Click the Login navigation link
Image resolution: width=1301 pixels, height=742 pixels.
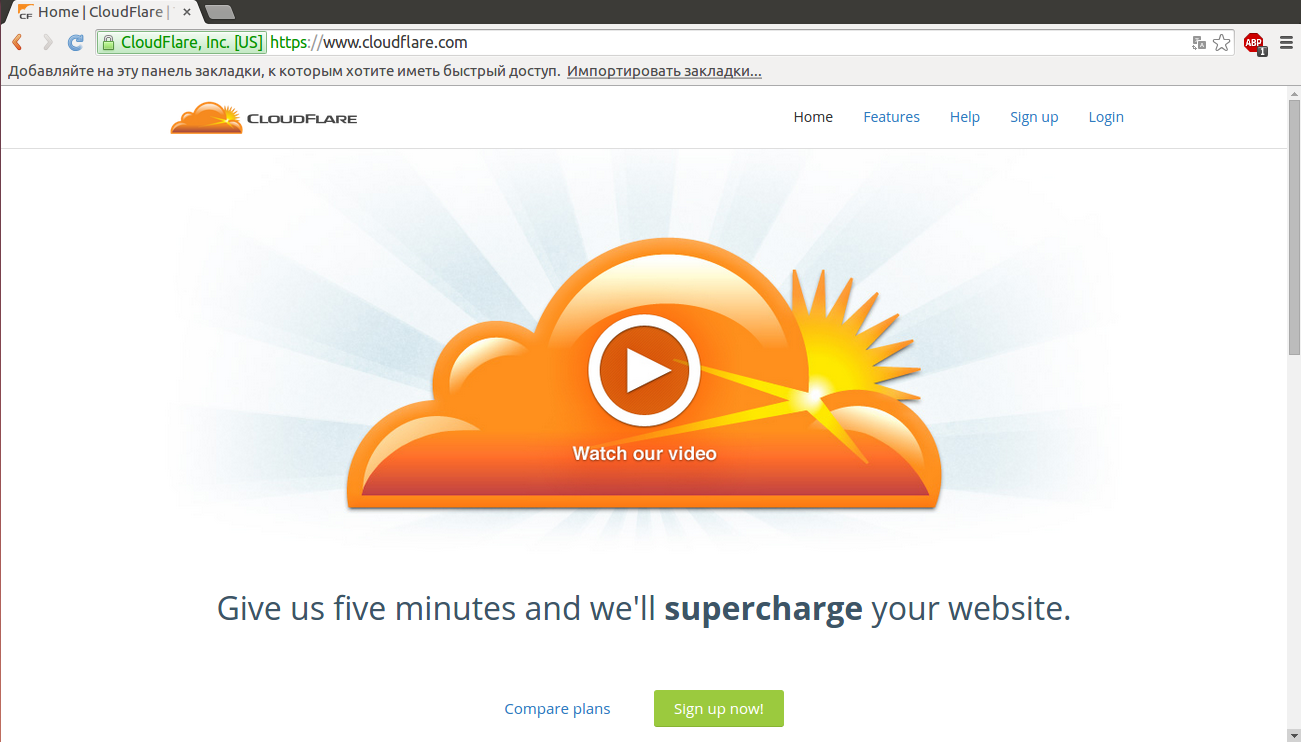click(1106, 117)
